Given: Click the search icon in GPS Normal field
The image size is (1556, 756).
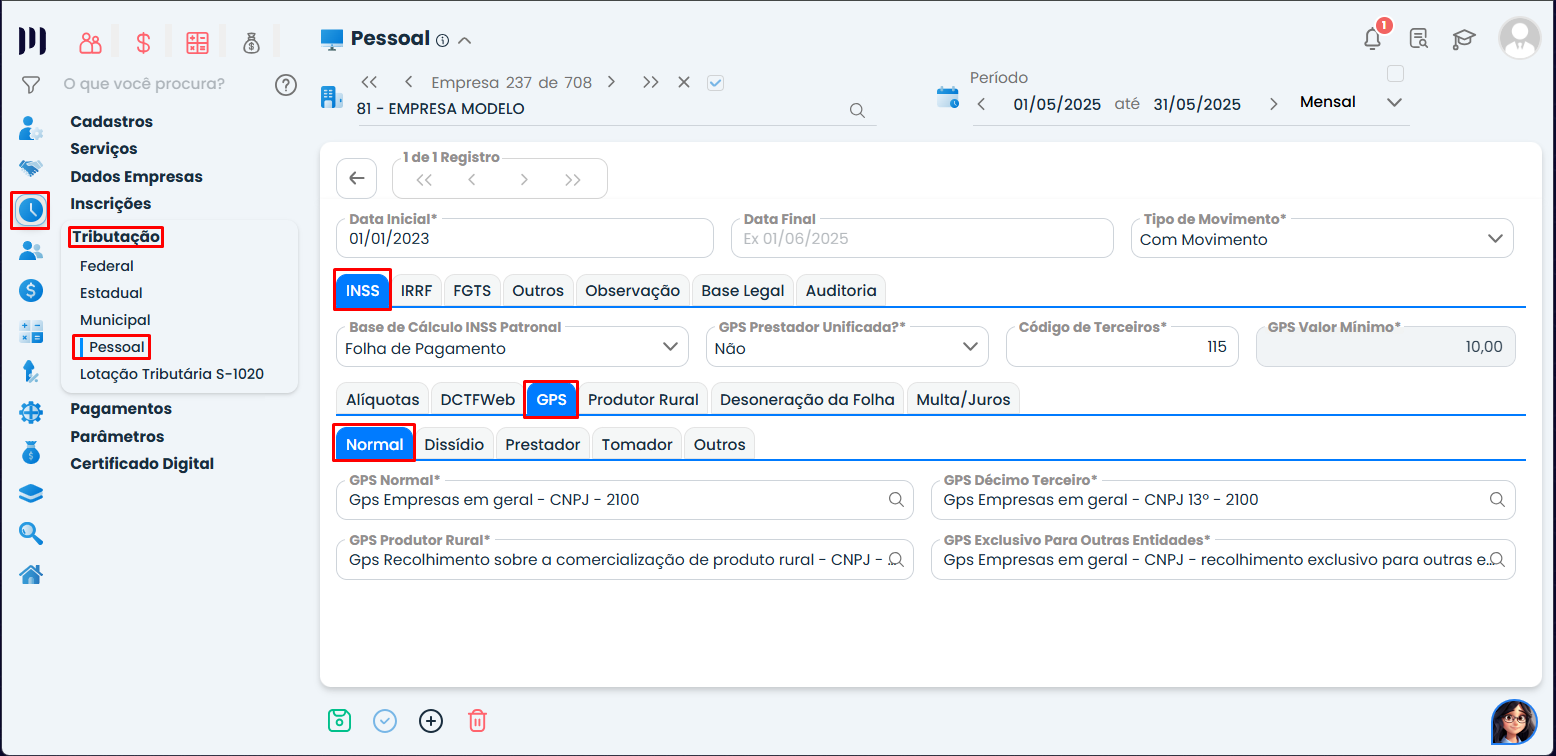Looking at the screenshot, I should [x=897, y=500].
